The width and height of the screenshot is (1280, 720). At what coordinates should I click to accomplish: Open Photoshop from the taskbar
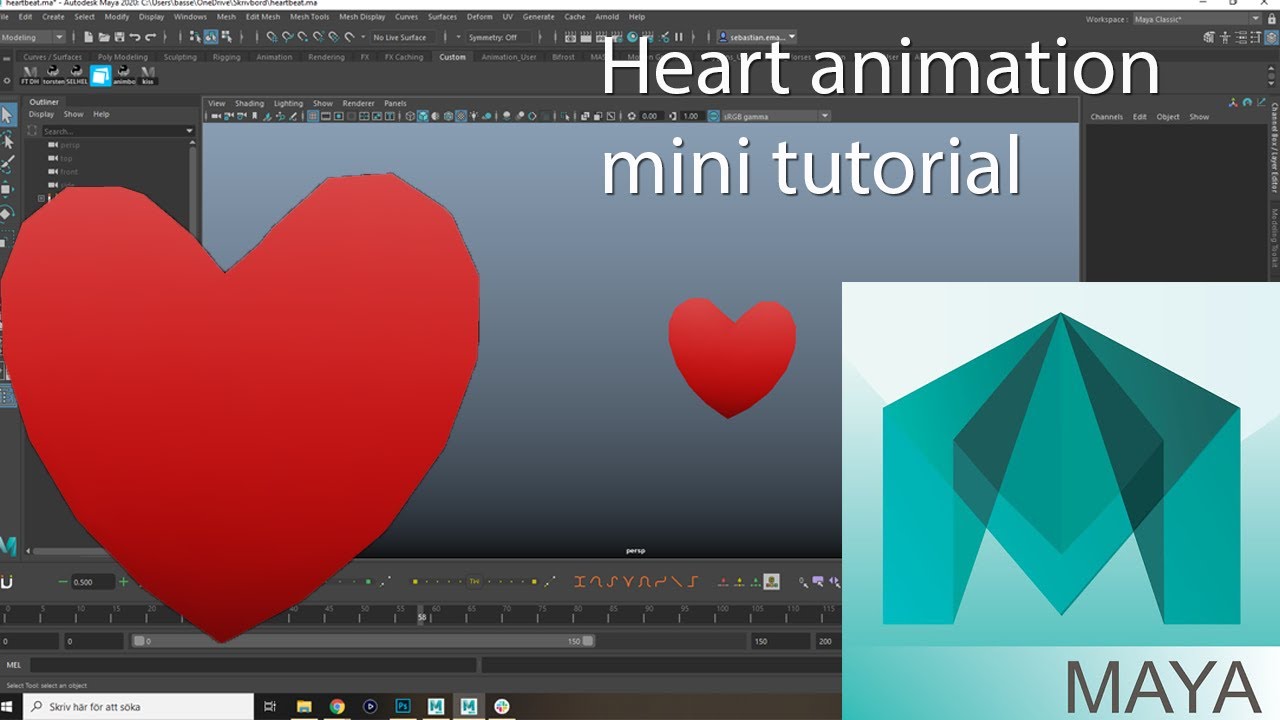click(x=404, y=706)
